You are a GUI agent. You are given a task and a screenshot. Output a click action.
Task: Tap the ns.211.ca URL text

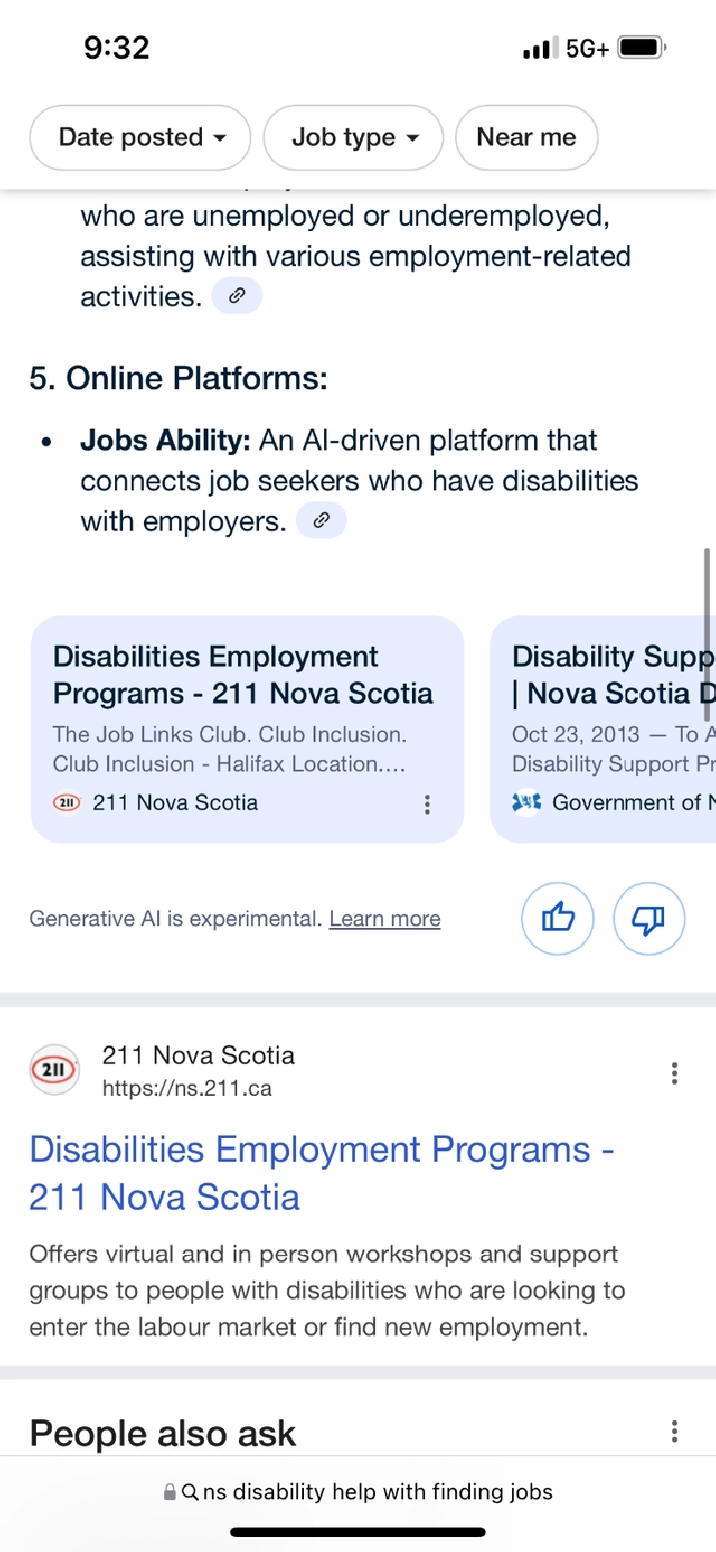pos(187,1087)
